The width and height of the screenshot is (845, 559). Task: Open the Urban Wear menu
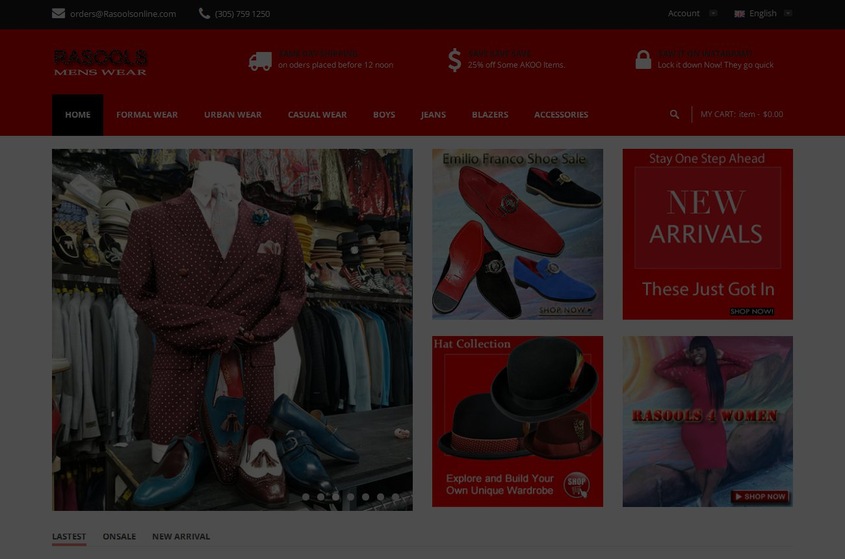click(x=233, y=115)
